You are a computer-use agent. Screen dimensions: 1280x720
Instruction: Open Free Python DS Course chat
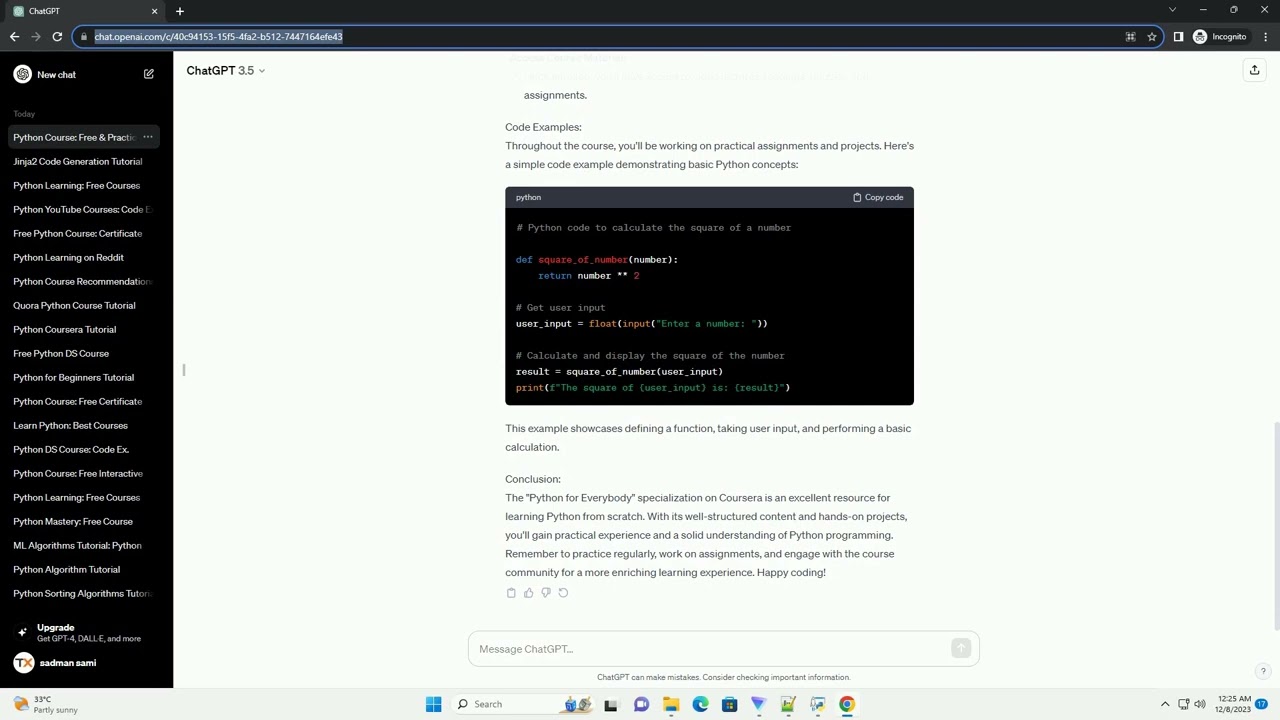click(84, 353)
